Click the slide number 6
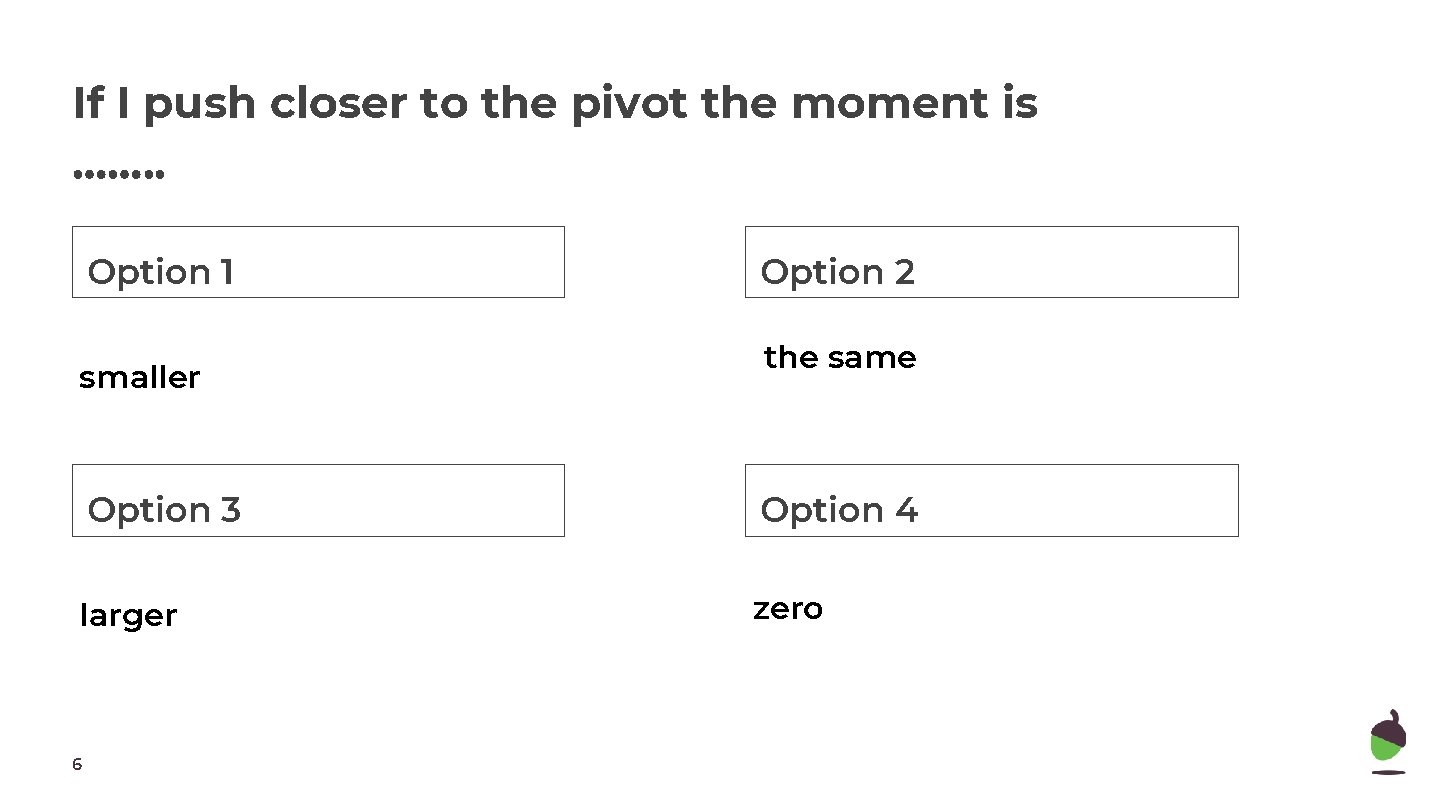 pos(77,765)
